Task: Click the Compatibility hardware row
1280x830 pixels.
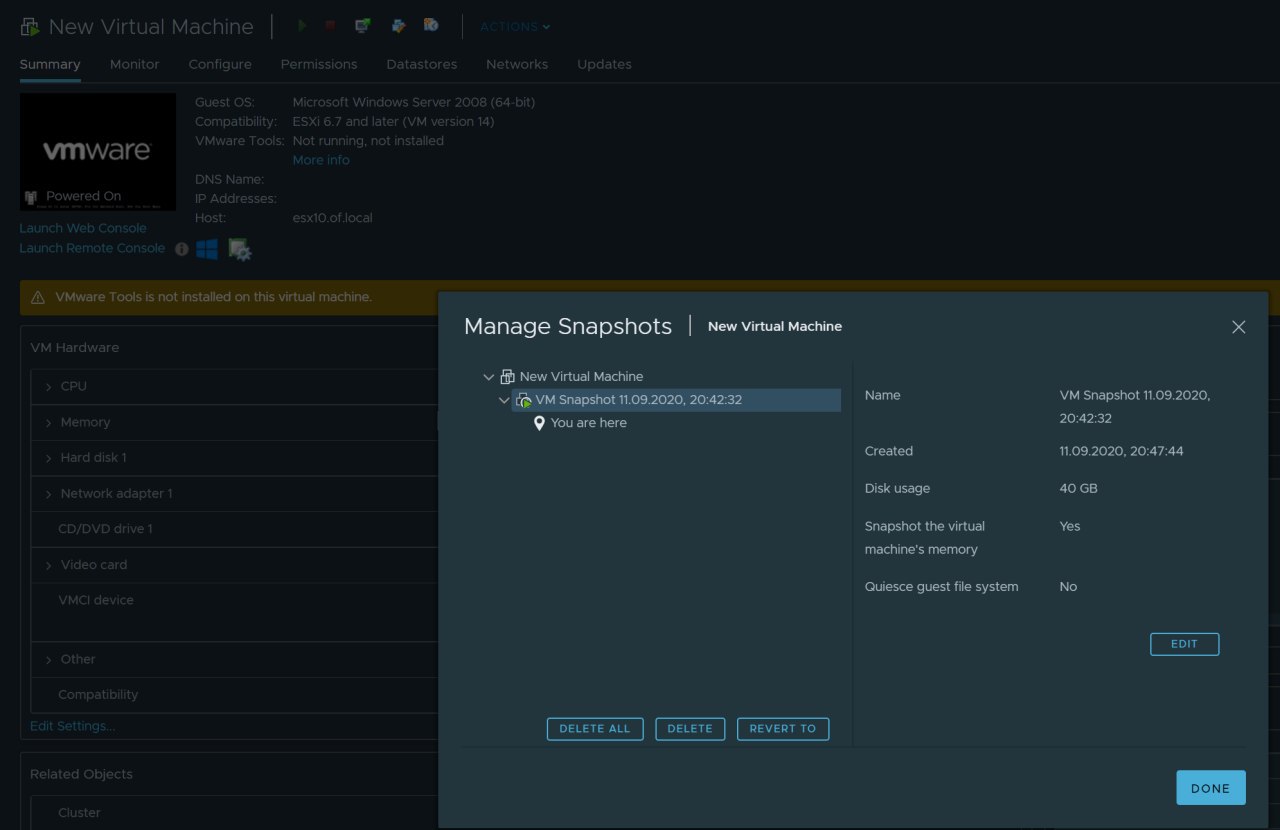Action: point(234,695)
